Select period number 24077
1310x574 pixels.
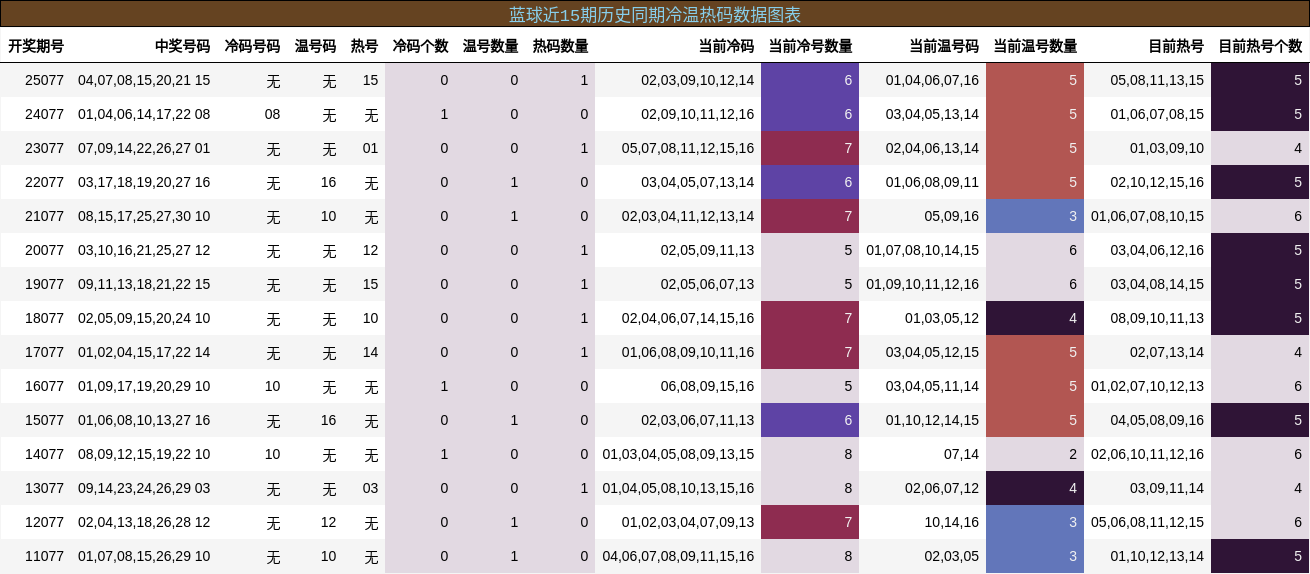[44, 114]
